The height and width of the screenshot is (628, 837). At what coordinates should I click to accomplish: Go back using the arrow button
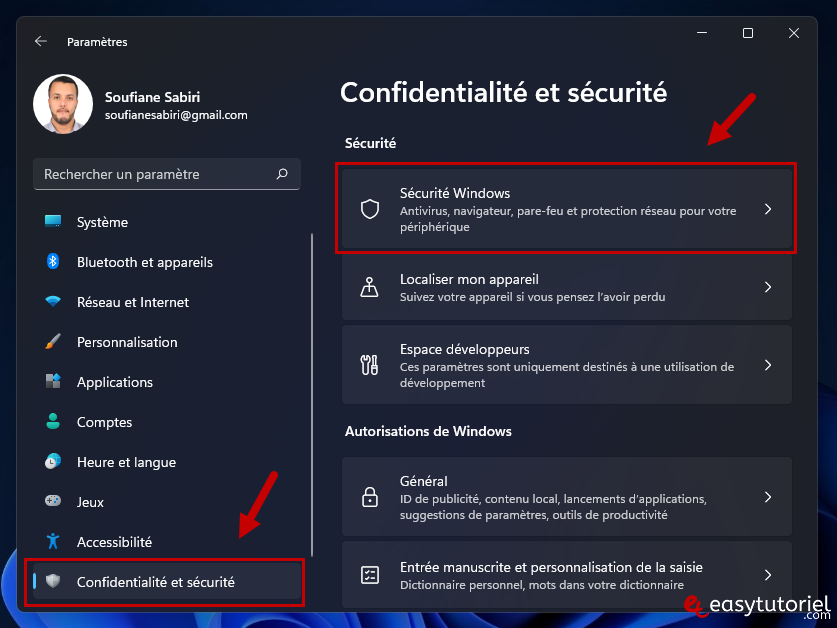[41, 42]
